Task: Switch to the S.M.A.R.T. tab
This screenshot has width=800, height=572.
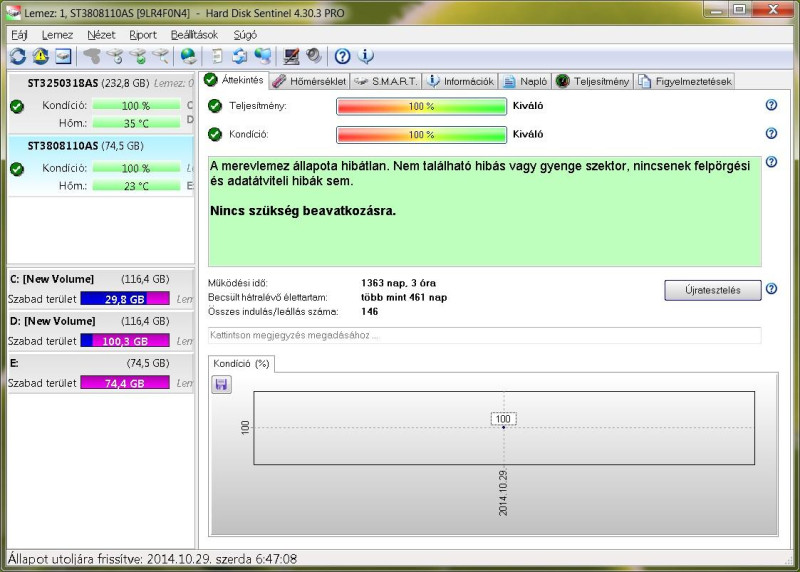Action: 386,81
